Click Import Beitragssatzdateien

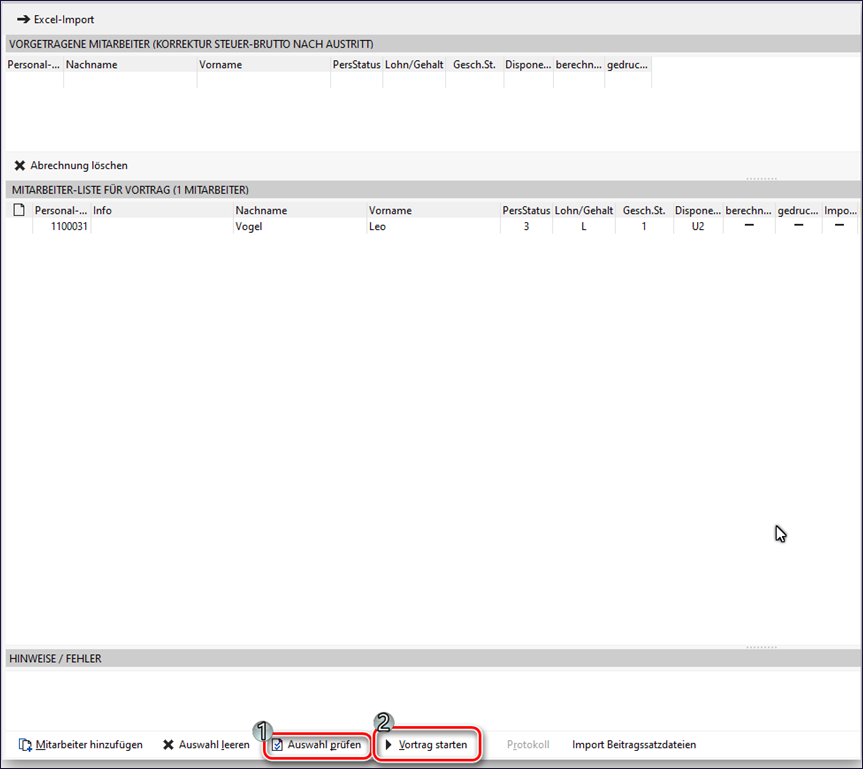634,745
